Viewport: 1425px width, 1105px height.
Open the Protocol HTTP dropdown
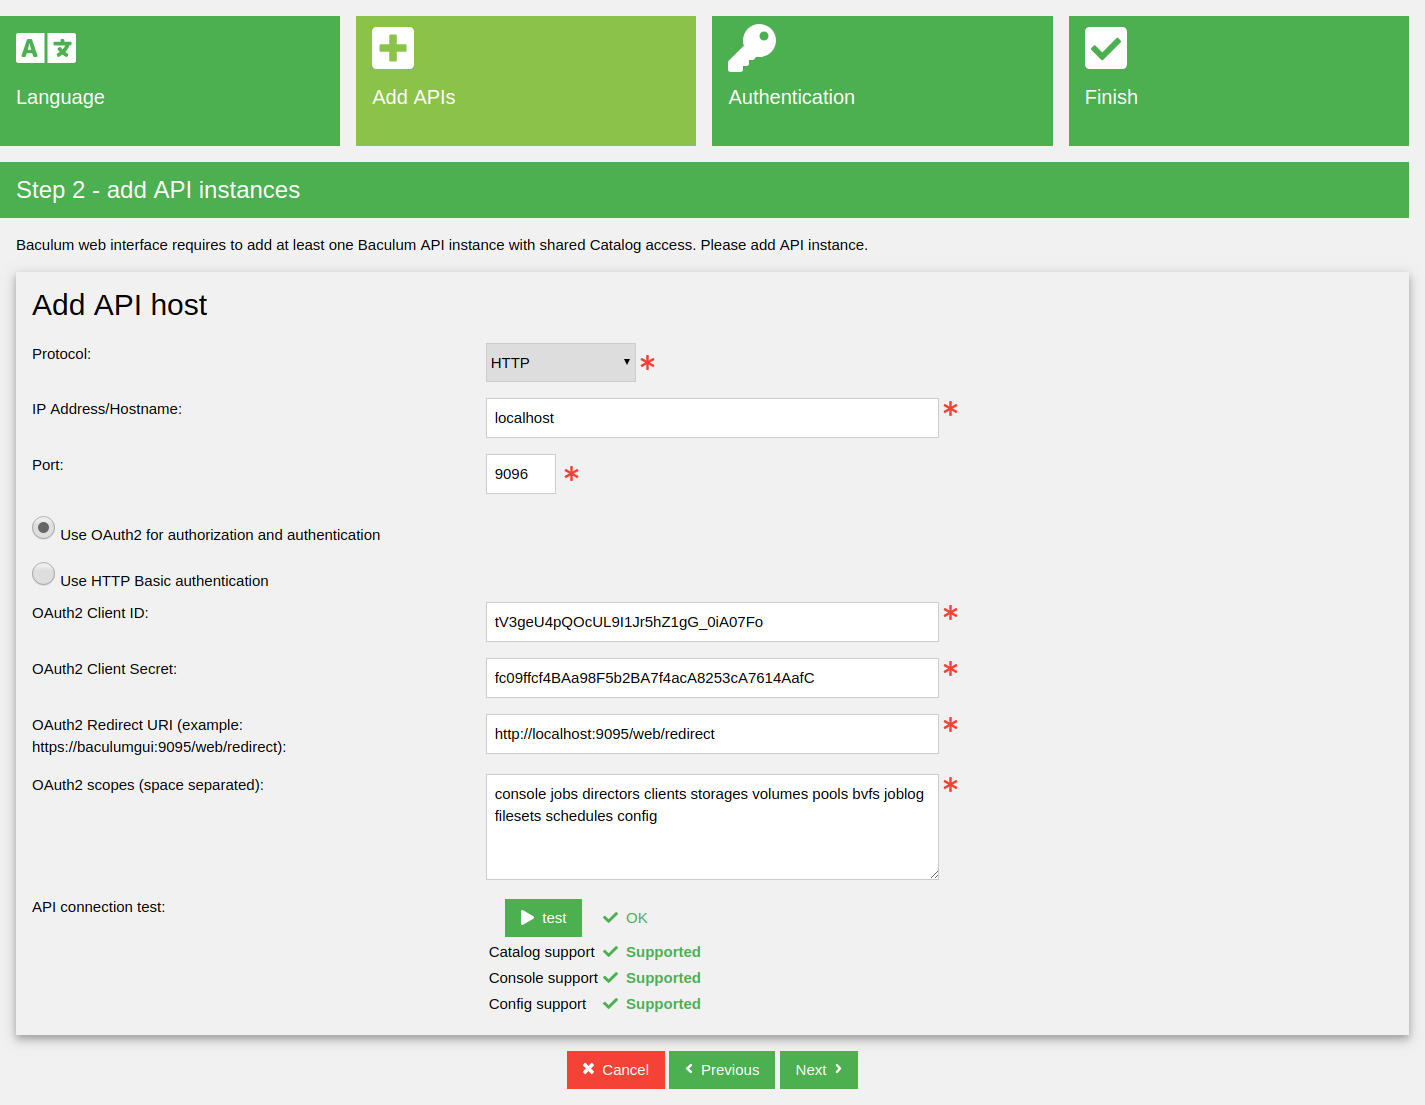point(561,362)
